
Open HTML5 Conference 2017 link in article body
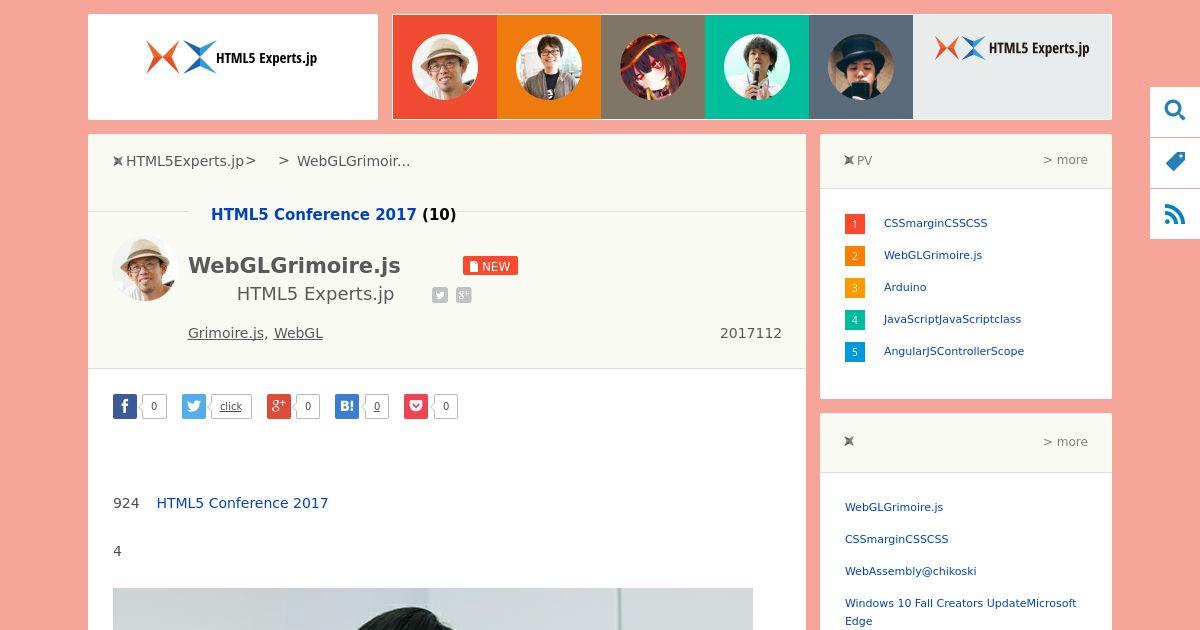point(242,503)
